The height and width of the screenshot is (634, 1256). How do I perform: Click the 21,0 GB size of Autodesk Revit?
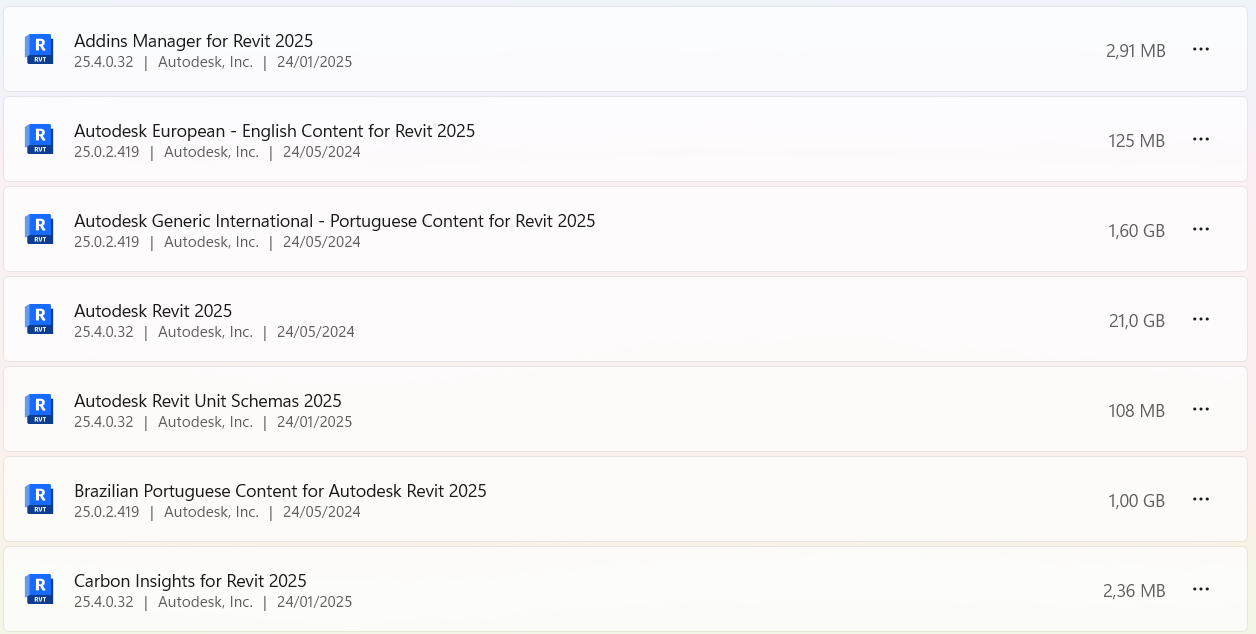[x=1136, y=321]
